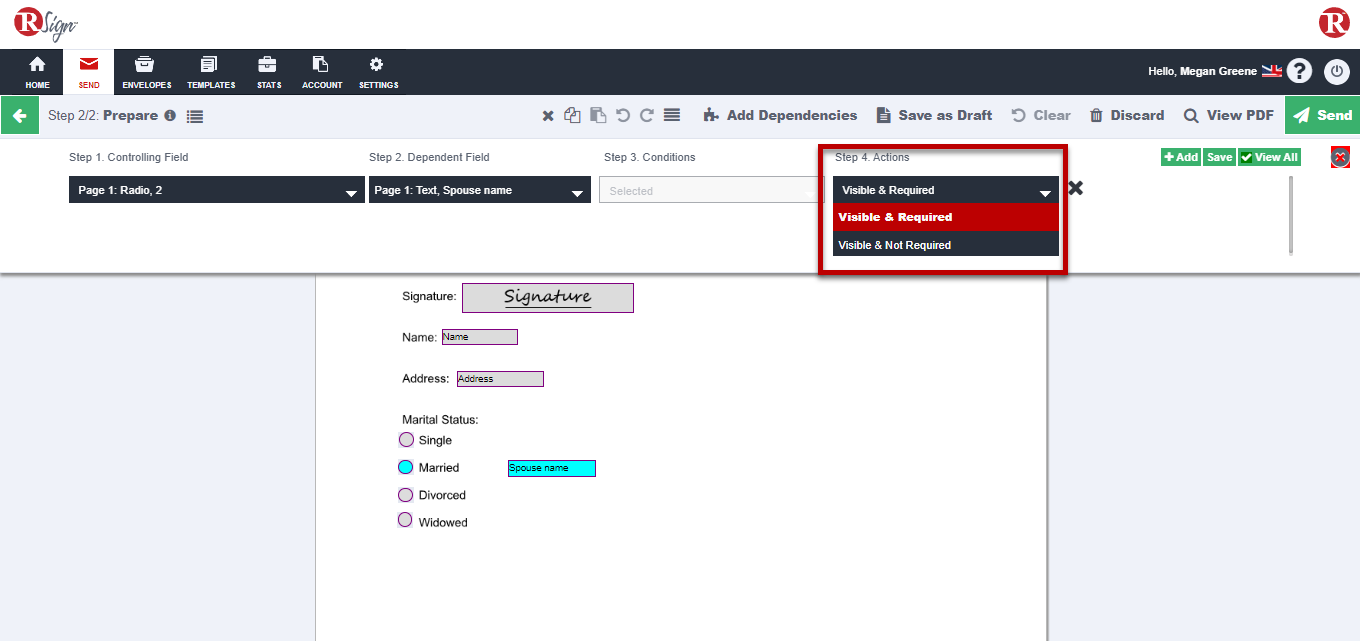This screenshot has height=641, width=1360.
Task: Click the green Add button
Action: (x=1181, y=157)
